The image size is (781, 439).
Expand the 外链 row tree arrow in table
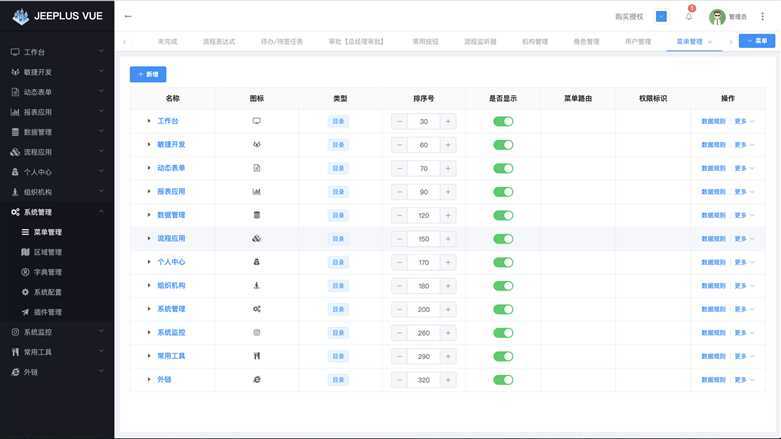(x=148, y=379)
